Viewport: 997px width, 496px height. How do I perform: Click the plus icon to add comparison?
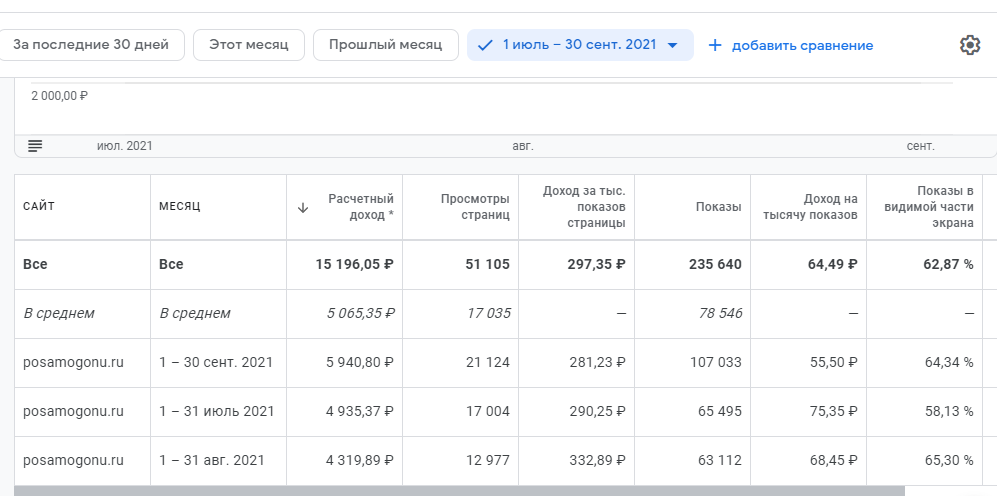[715, 45]
